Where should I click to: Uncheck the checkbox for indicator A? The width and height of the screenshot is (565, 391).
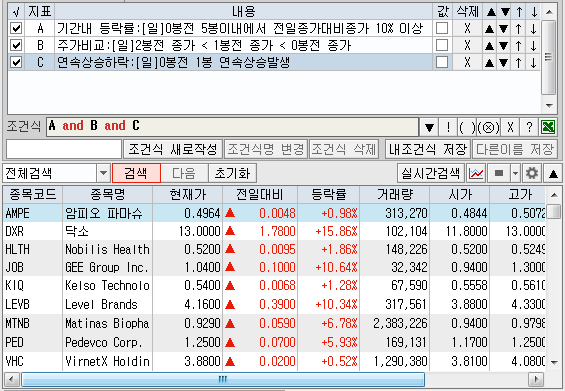point(16,28)
